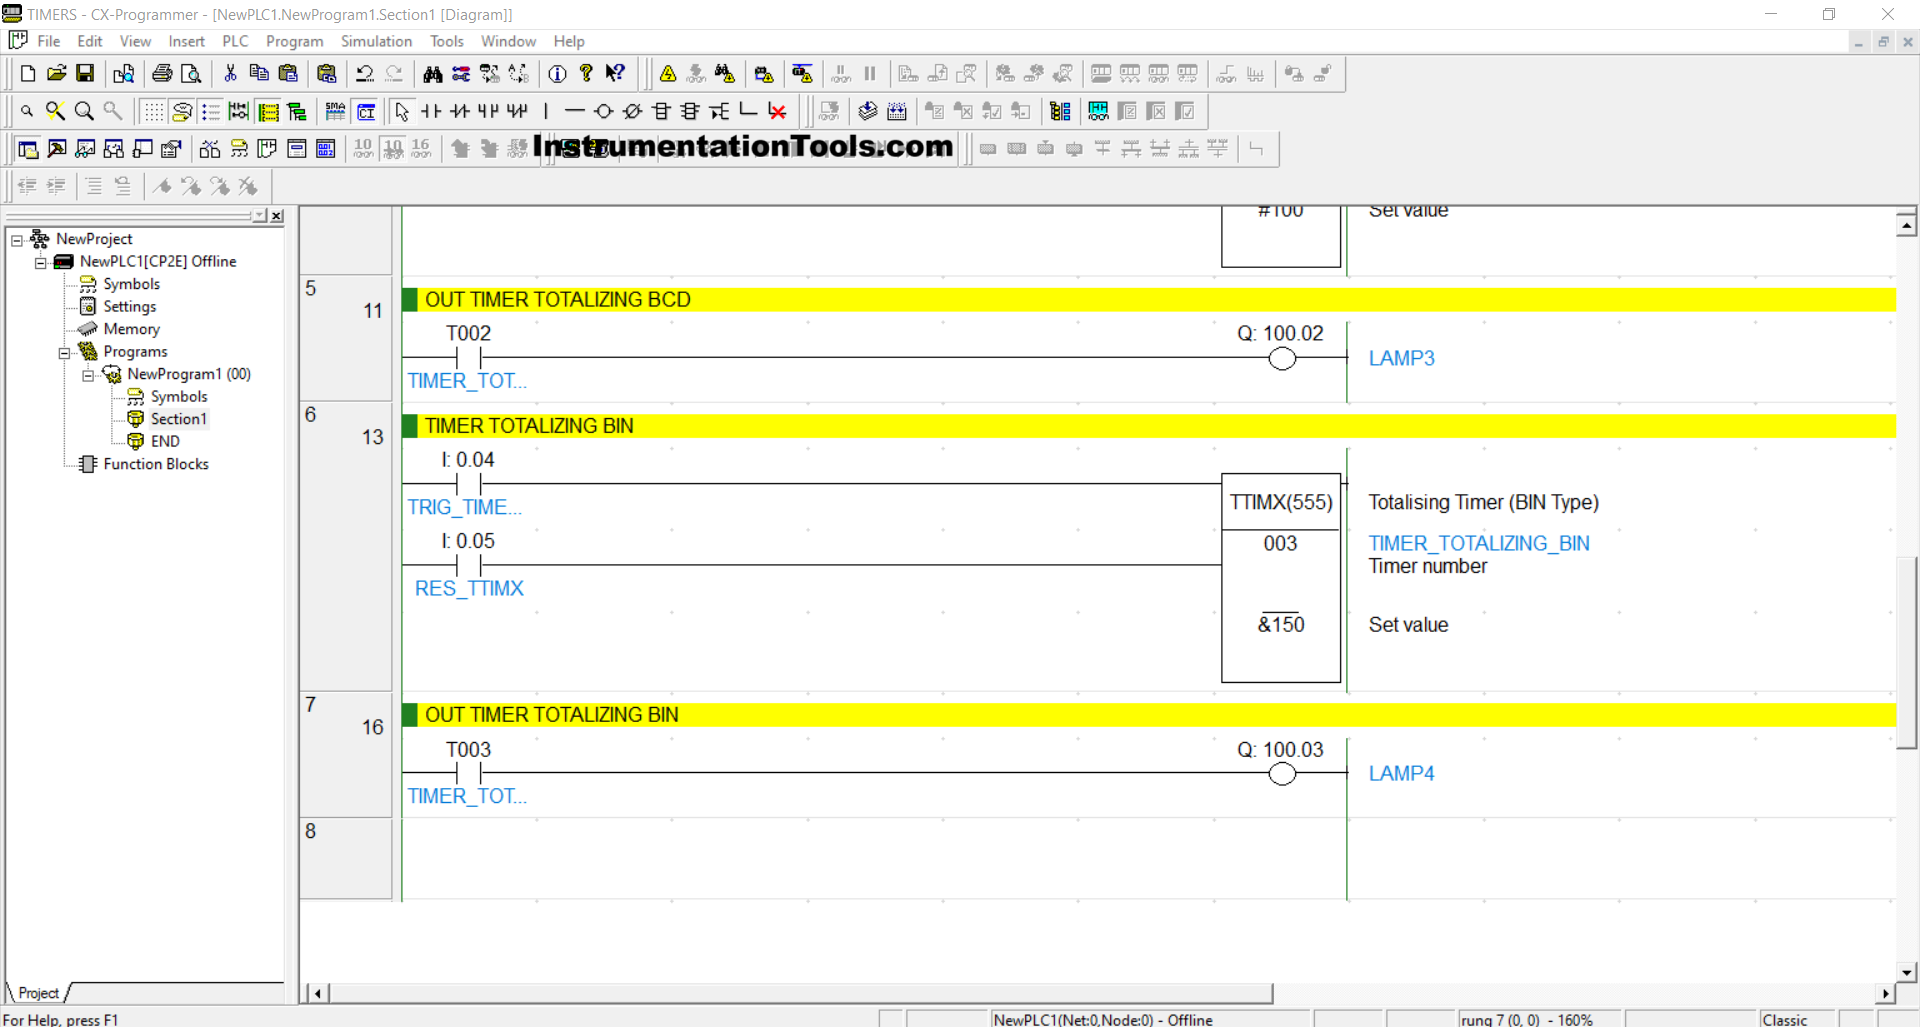Collapse the NewPLC1[CP2E] Offline node
Image resolution: width=1920 pixels, height=1027 pixels.
click(41, 262)
